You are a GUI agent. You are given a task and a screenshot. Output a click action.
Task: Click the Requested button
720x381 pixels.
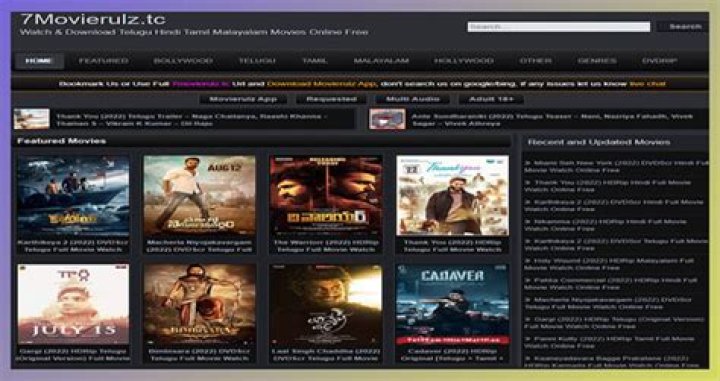click(331, 99)
